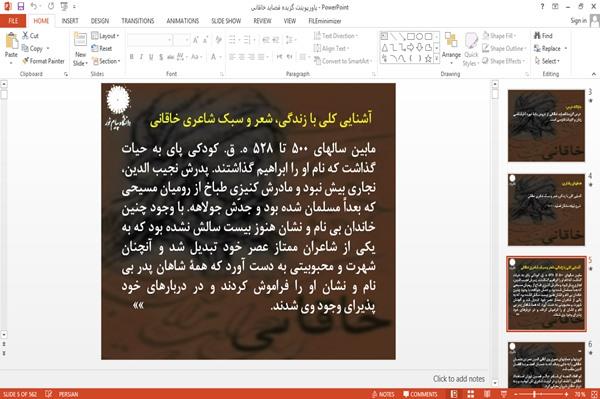Collapse the ribbon with the caret
This screenshot has width=600, height=399.
(x=593, y=74)
